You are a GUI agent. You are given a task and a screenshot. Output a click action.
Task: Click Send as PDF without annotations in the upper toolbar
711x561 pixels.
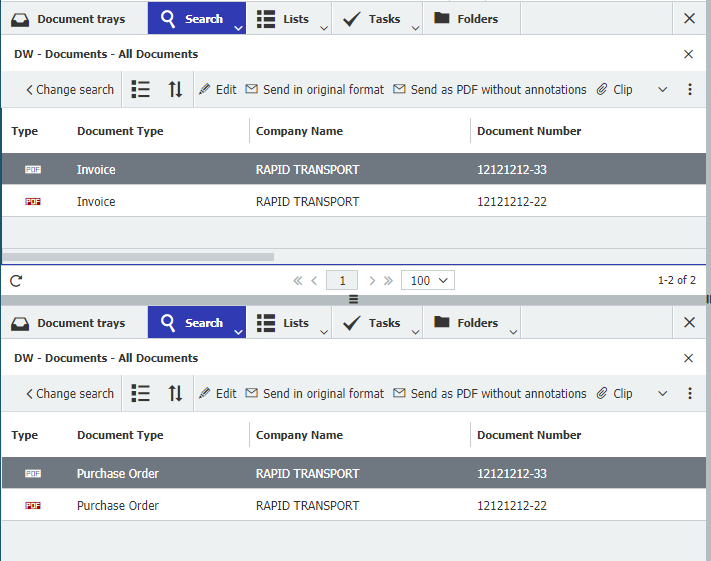coord(489,89)
